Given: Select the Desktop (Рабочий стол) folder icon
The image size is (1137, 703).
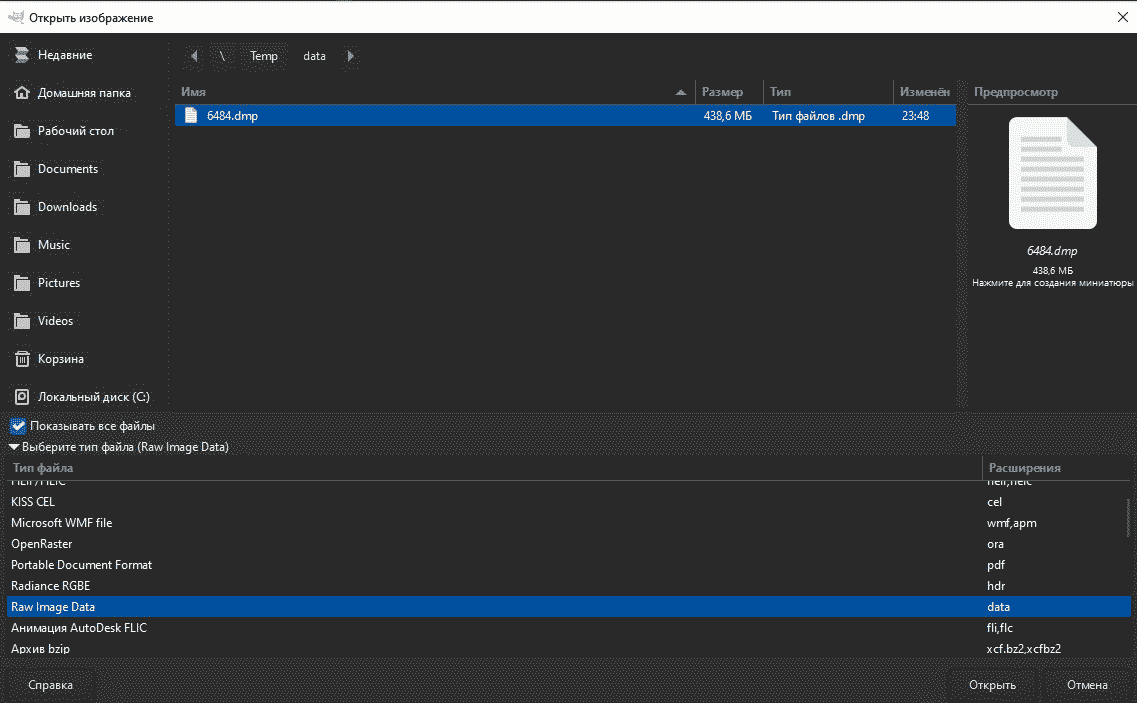Looking at the screenshot, I should 21,131.
